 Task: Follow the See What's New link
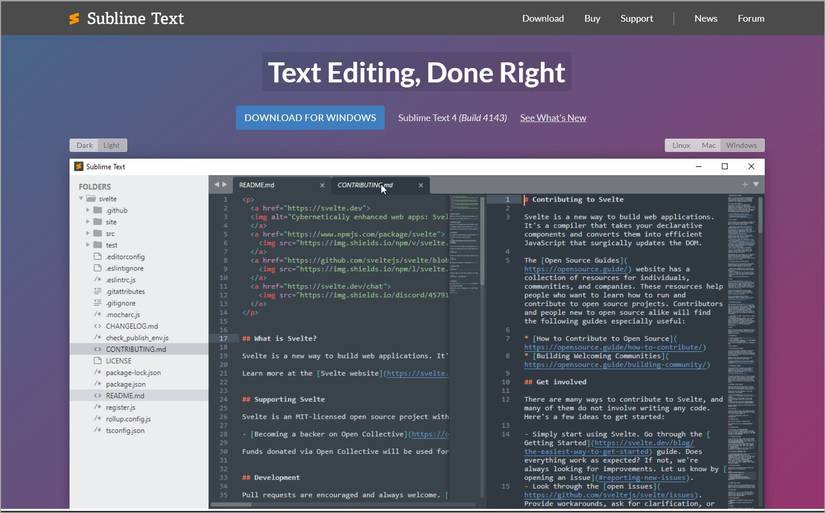pyautogui.click(x=553, y=118)
